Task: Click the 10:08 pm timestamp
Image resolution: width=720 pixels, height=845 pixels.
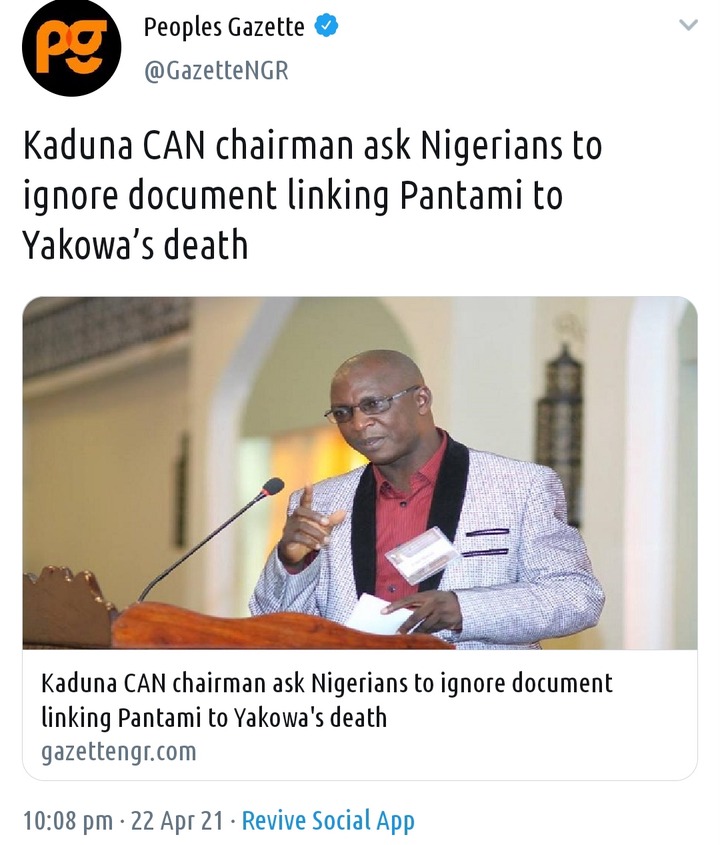Action: 68,821
